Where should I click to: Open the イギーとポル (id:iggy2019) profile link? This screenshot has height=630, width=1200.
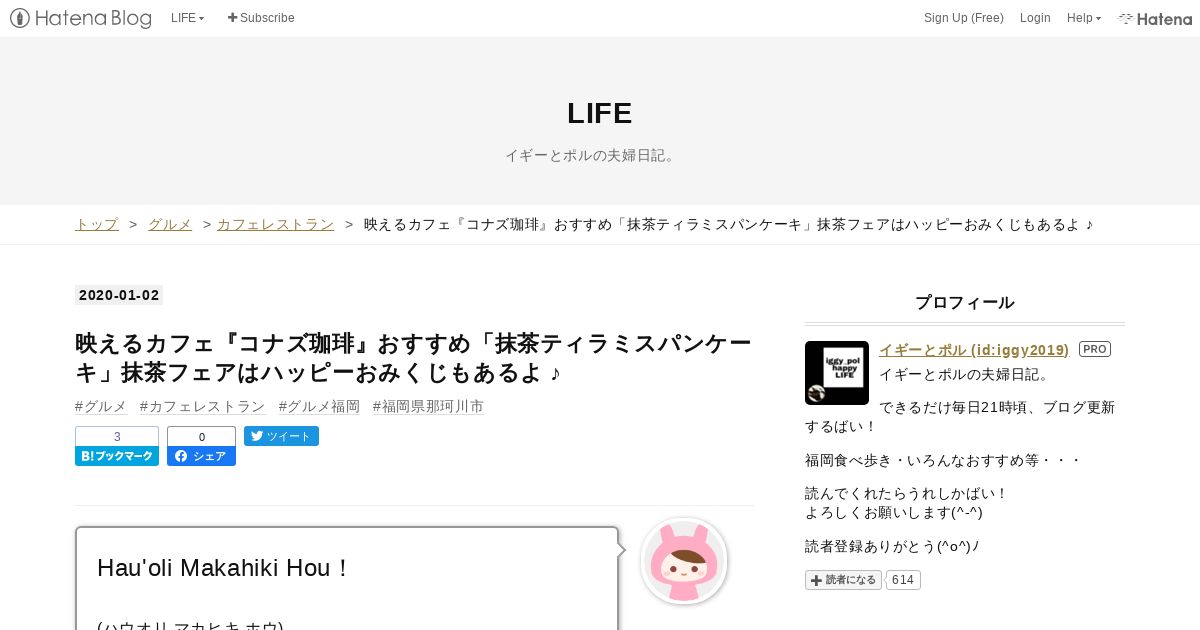(x=974, y=349)
